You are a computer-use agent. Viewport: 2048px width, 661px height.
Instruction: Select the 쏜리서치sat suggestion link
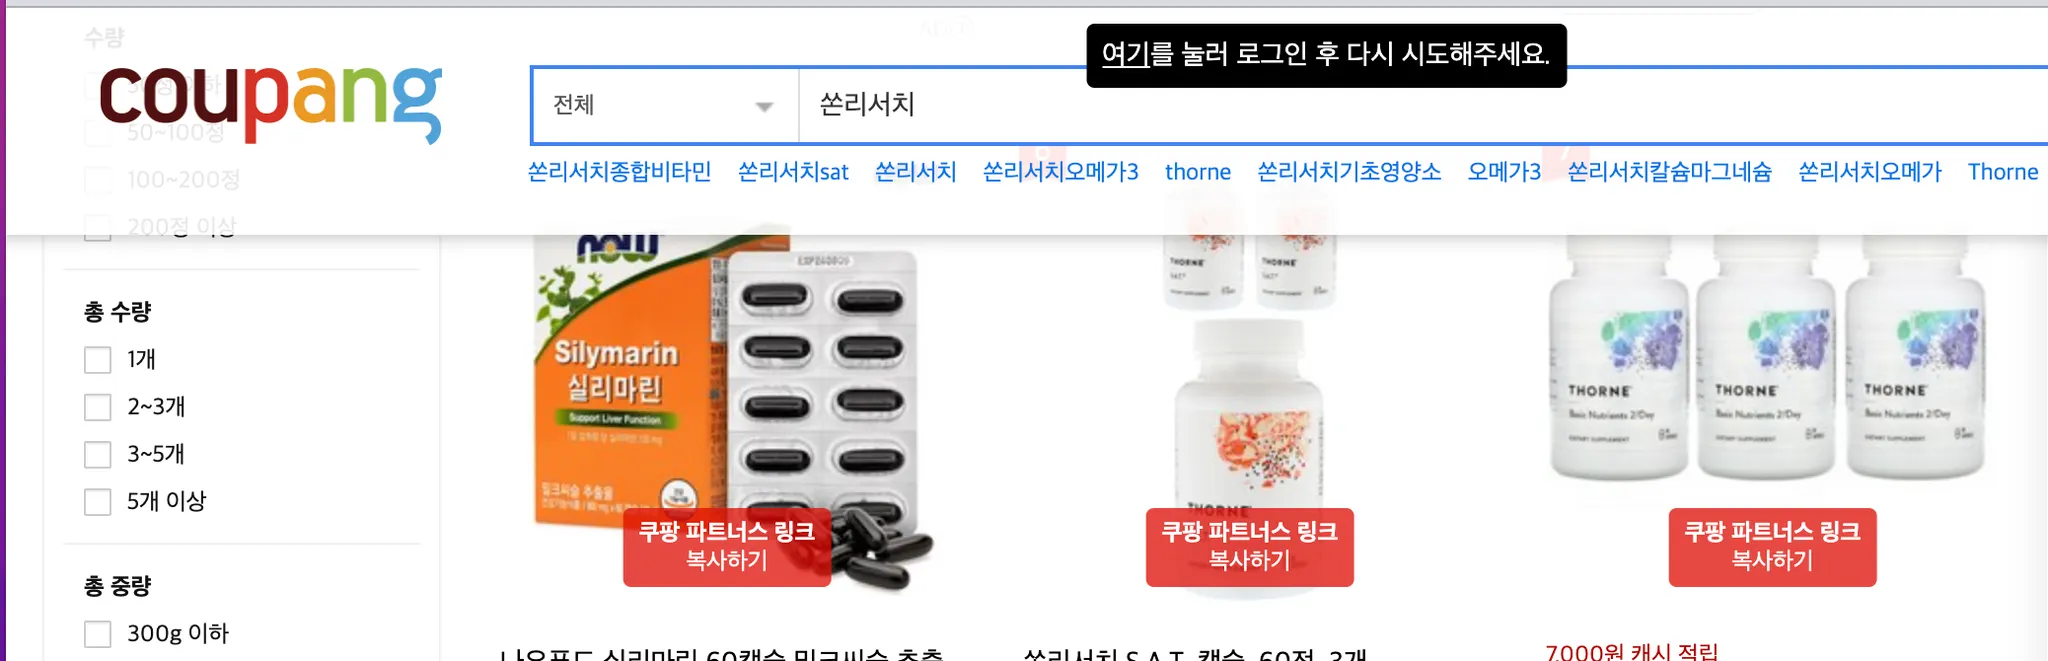[x=793, y=172]
